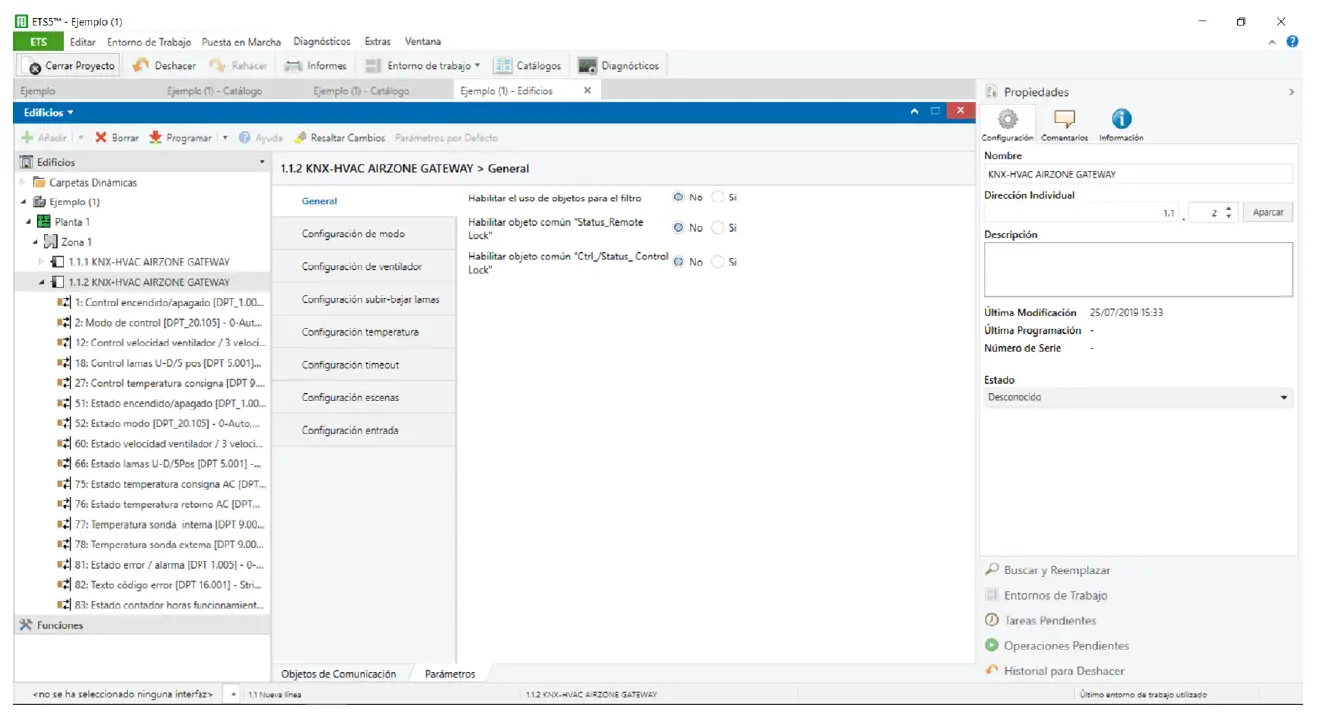1318x719 pixels.
Task: Open the Configuración escenas page
Action: click(x=363, y=397)
